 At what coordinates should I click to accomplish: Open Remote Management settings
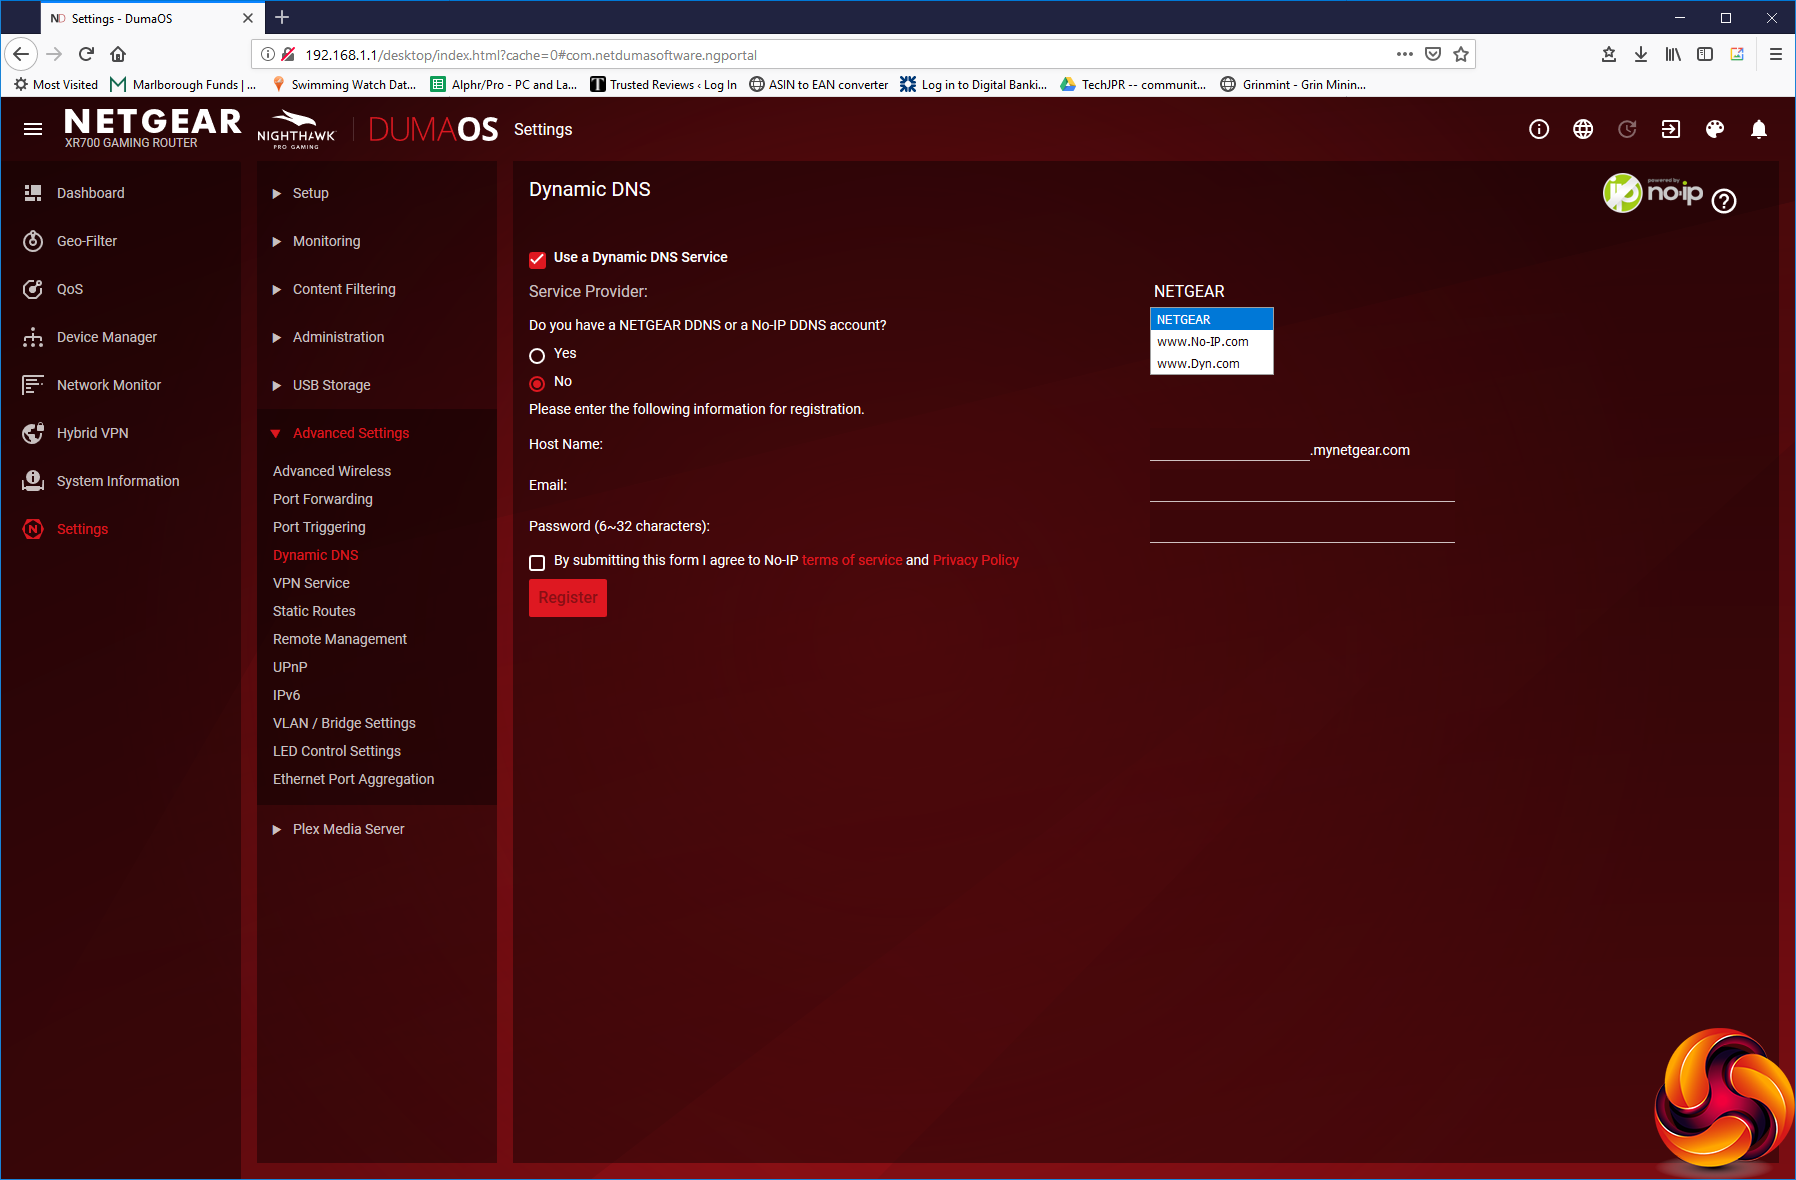[340, 639]
